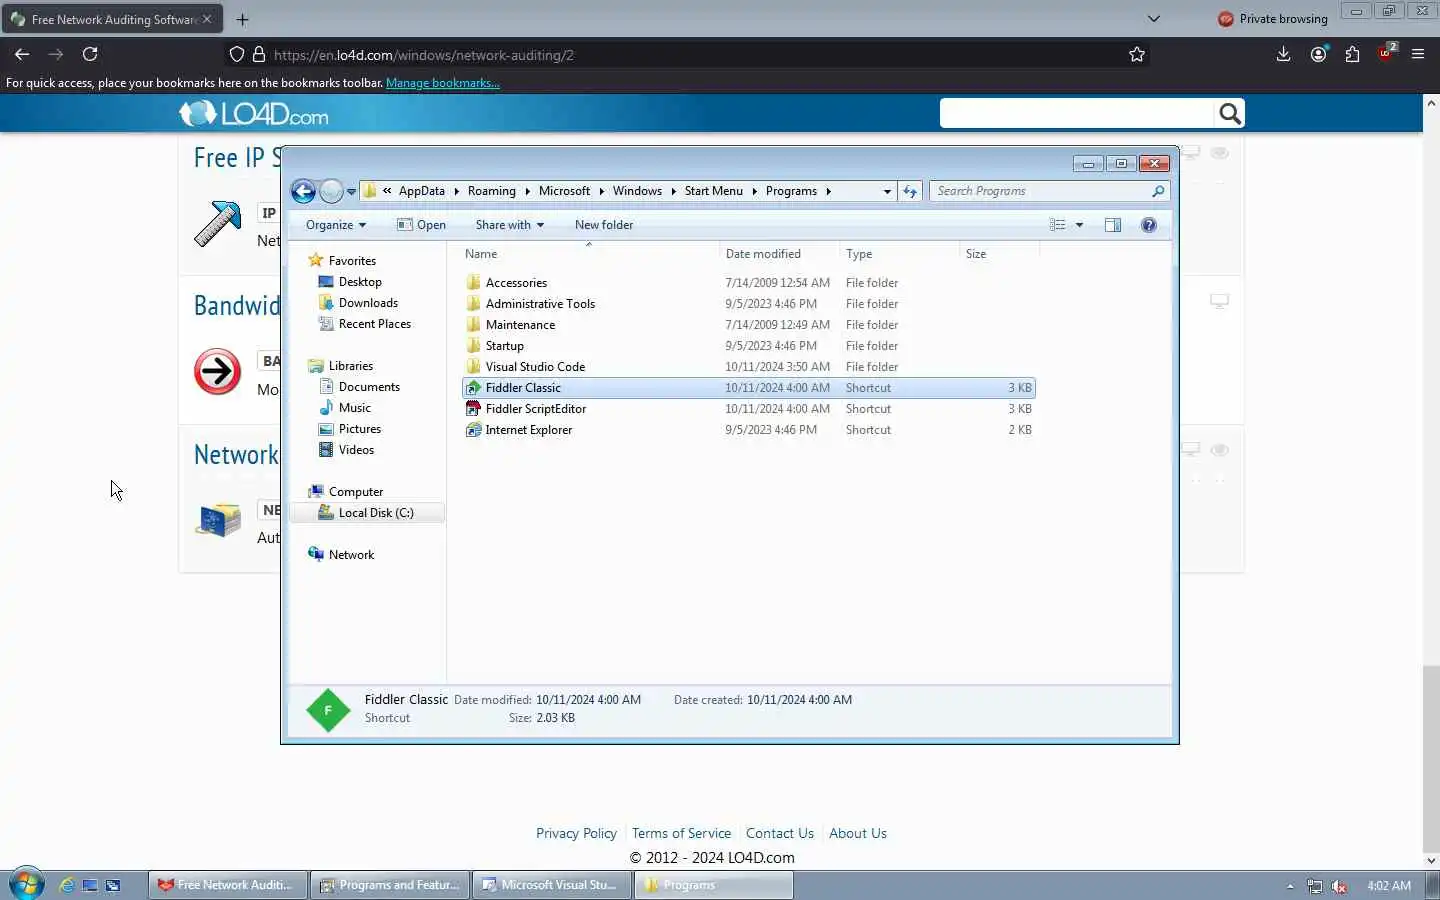This screenshot has height=900, width=1440.
Task: Select the Internet Explorer shortcut
Action: coord(529,430)
